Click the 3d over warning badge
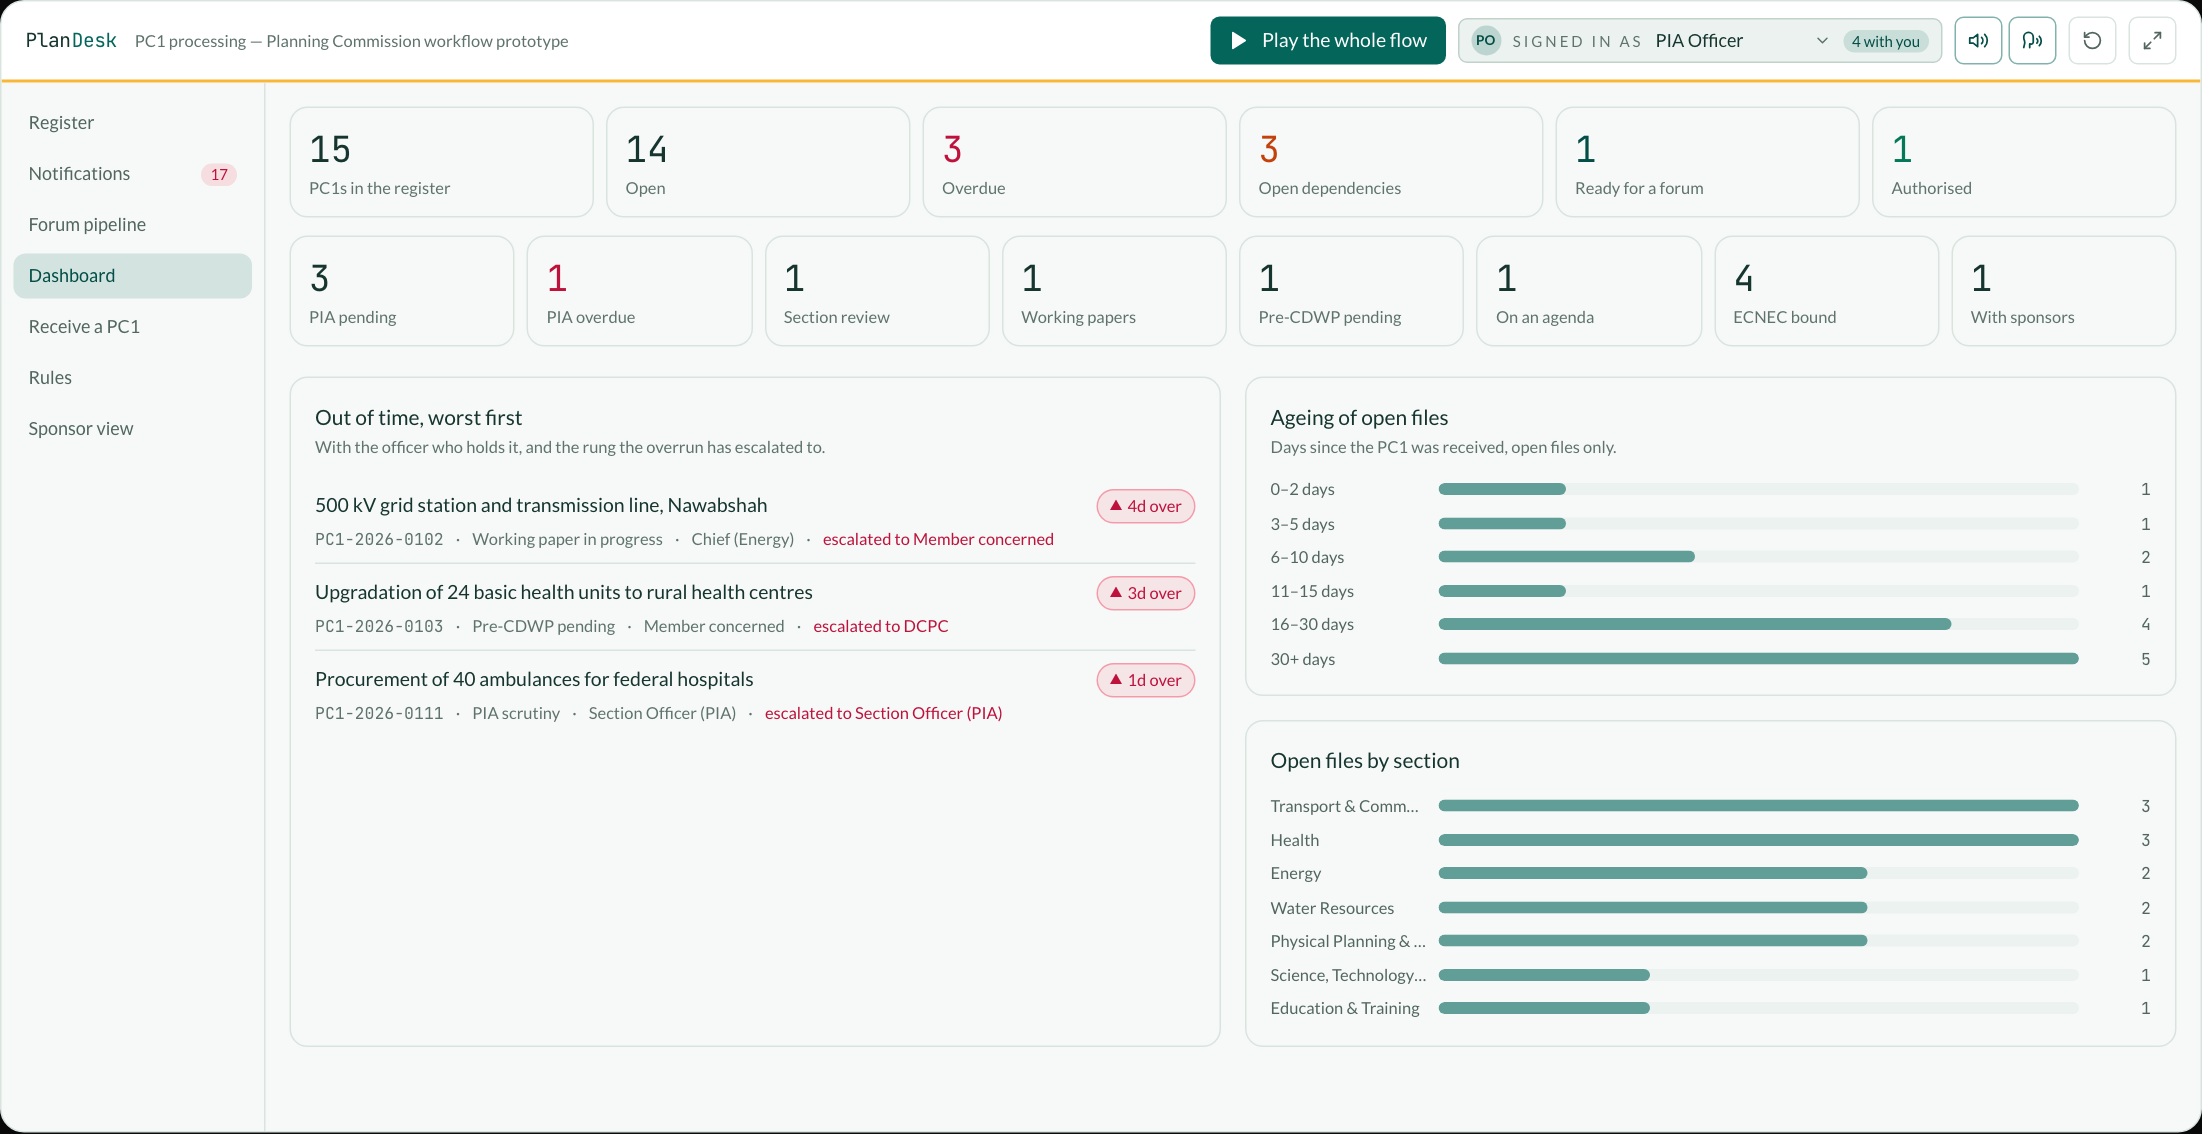This screenshot has width=2202, height=1134. tap(1146, 593)
